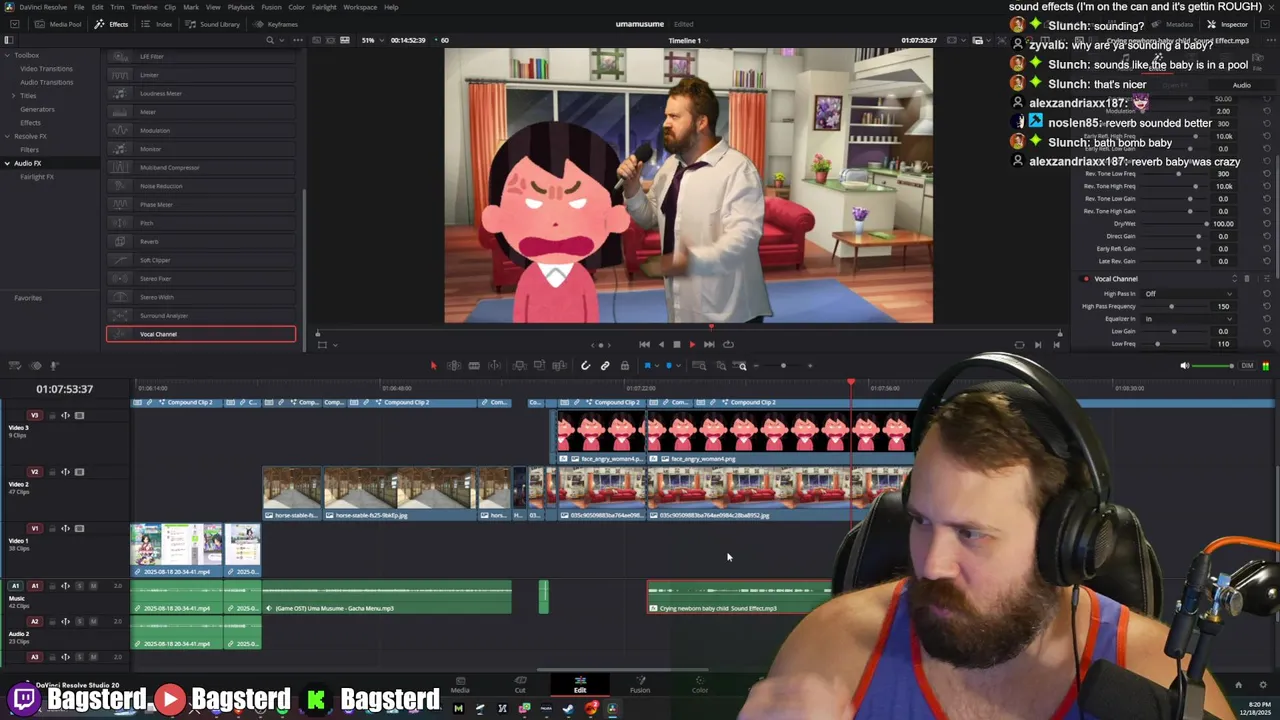This screenshot has height=720, width=1280.
Task: Select Fairlight FX category
Action: click(x=37, y=177)
